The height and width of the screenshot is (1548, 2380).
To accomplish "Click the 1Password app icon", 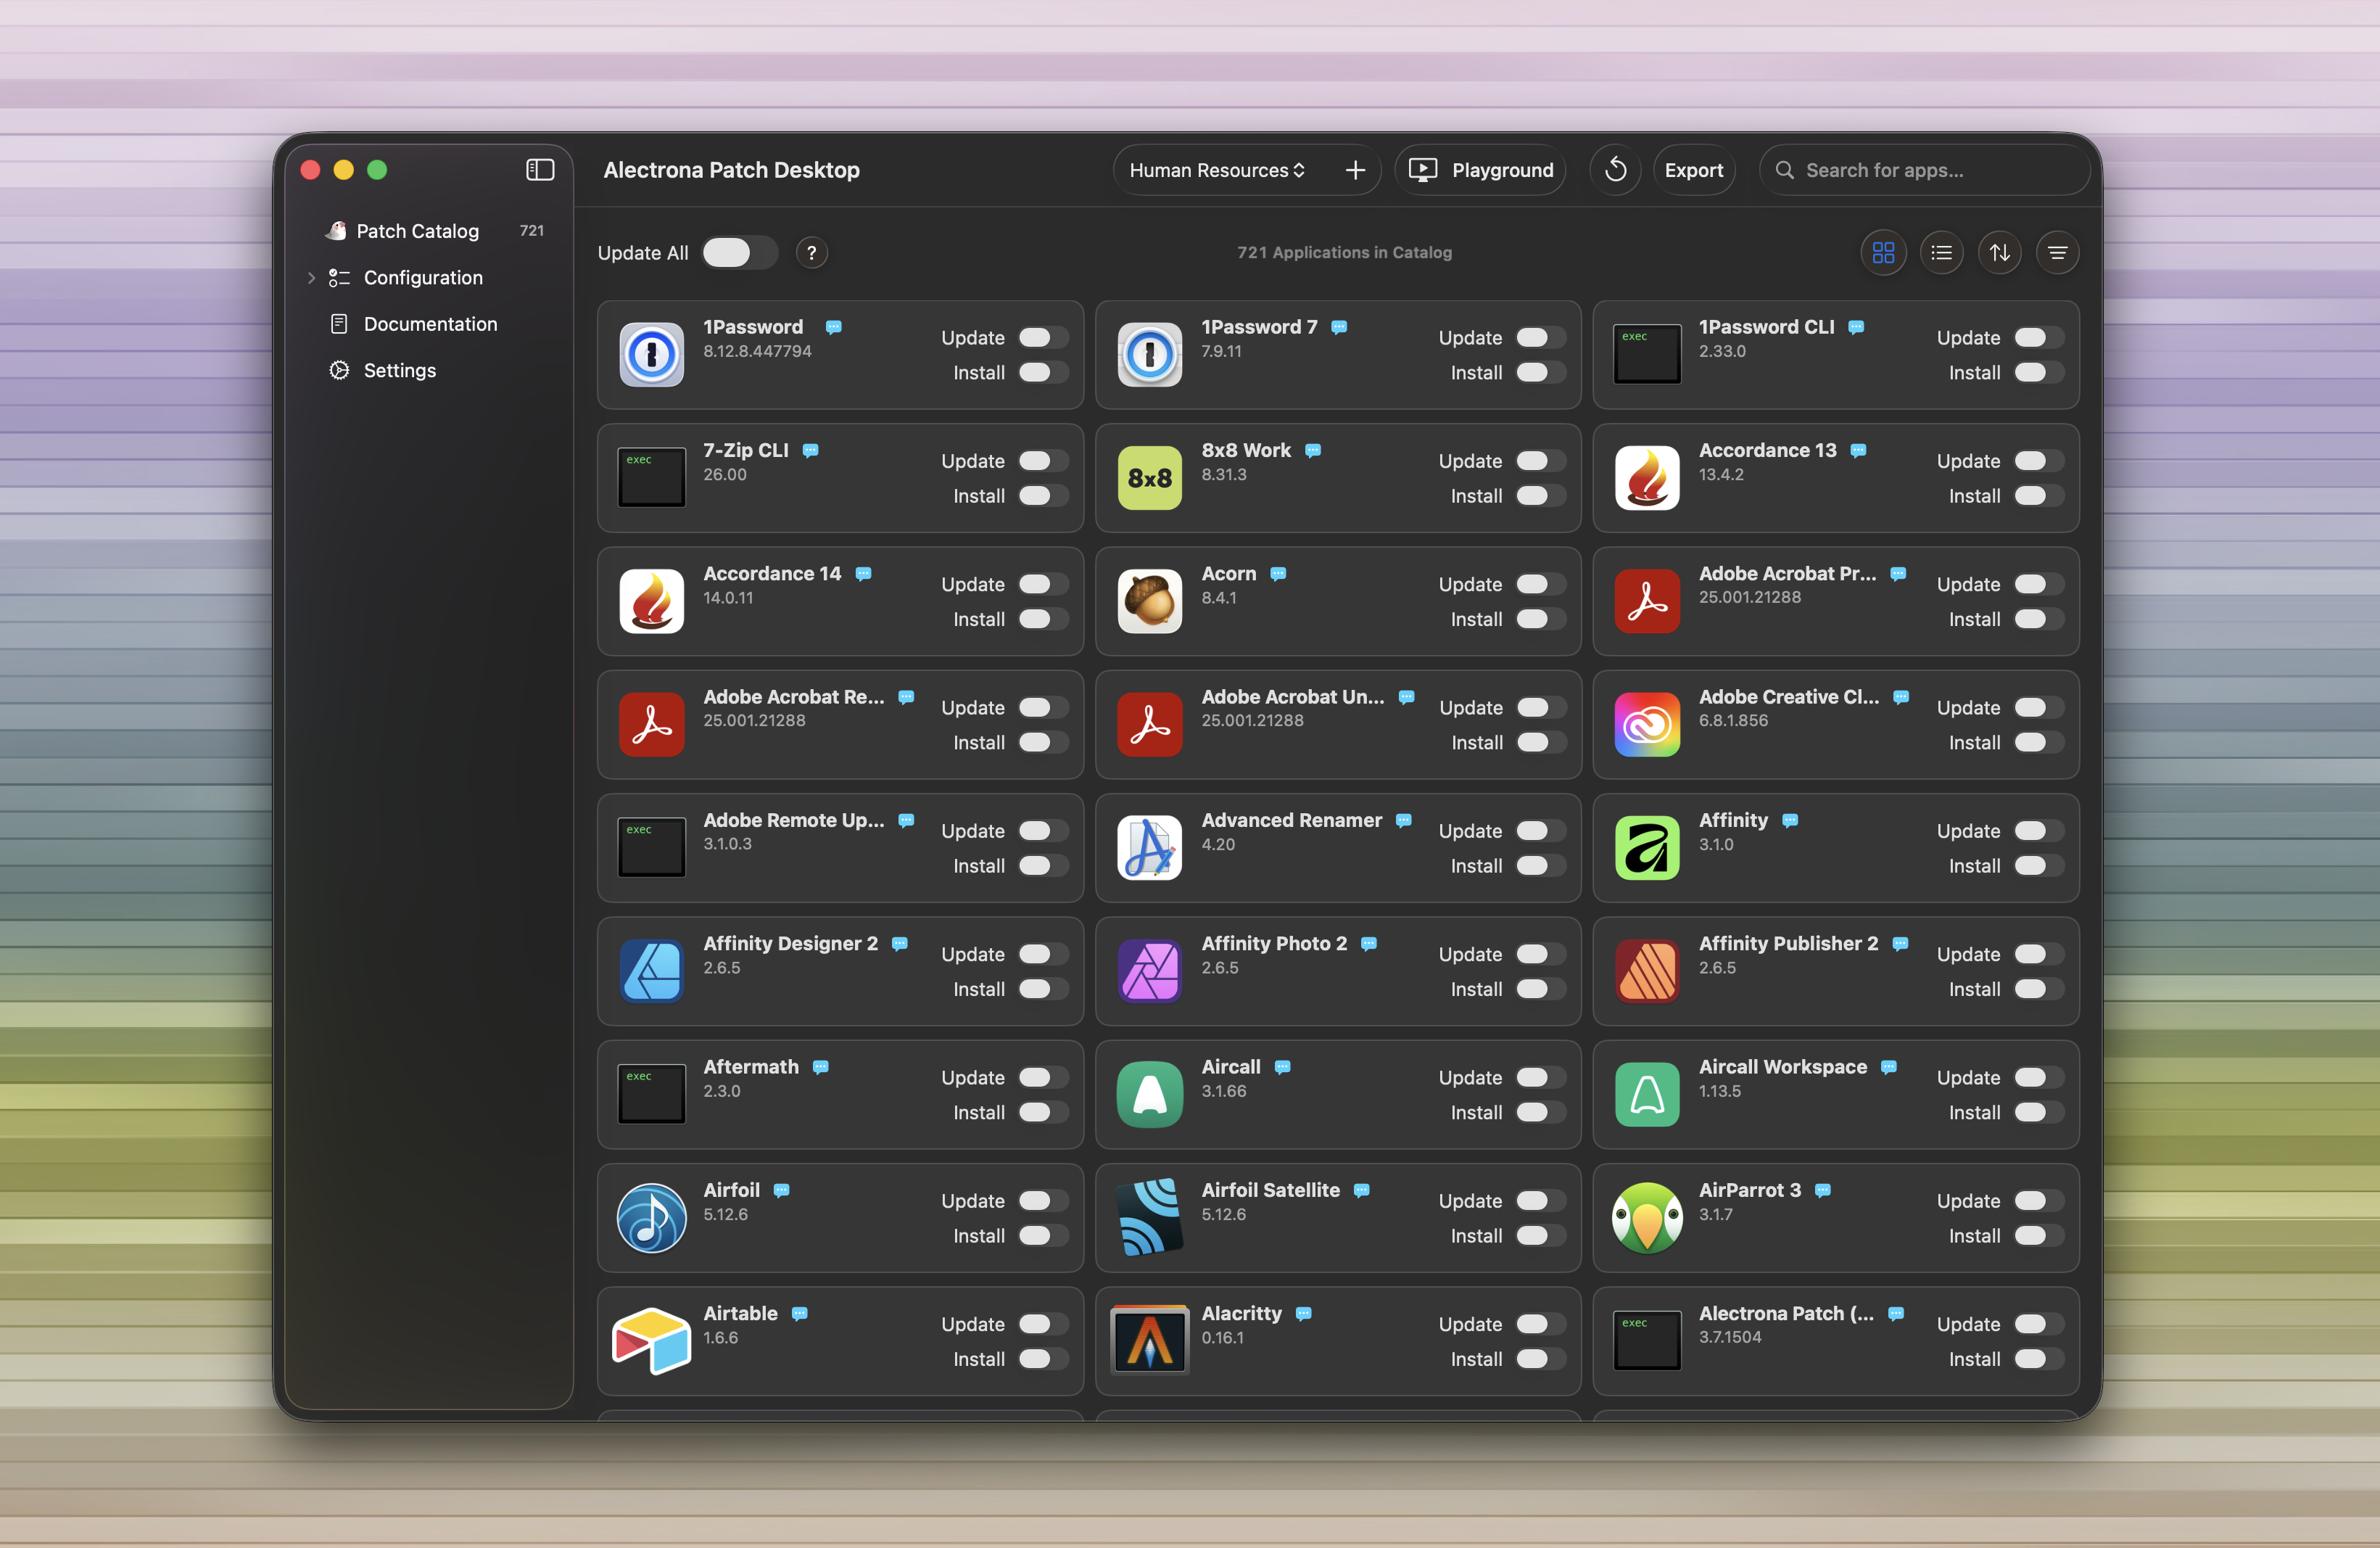I will (x=651, y=354).
